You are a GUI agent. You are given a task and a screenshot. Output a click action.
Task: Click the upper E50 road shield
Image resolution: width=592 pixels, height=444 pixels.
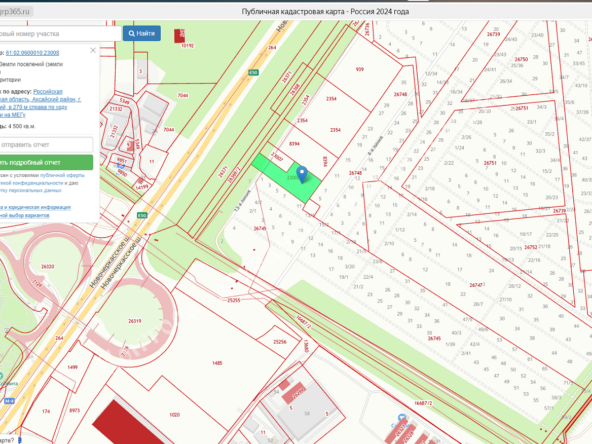253,72
